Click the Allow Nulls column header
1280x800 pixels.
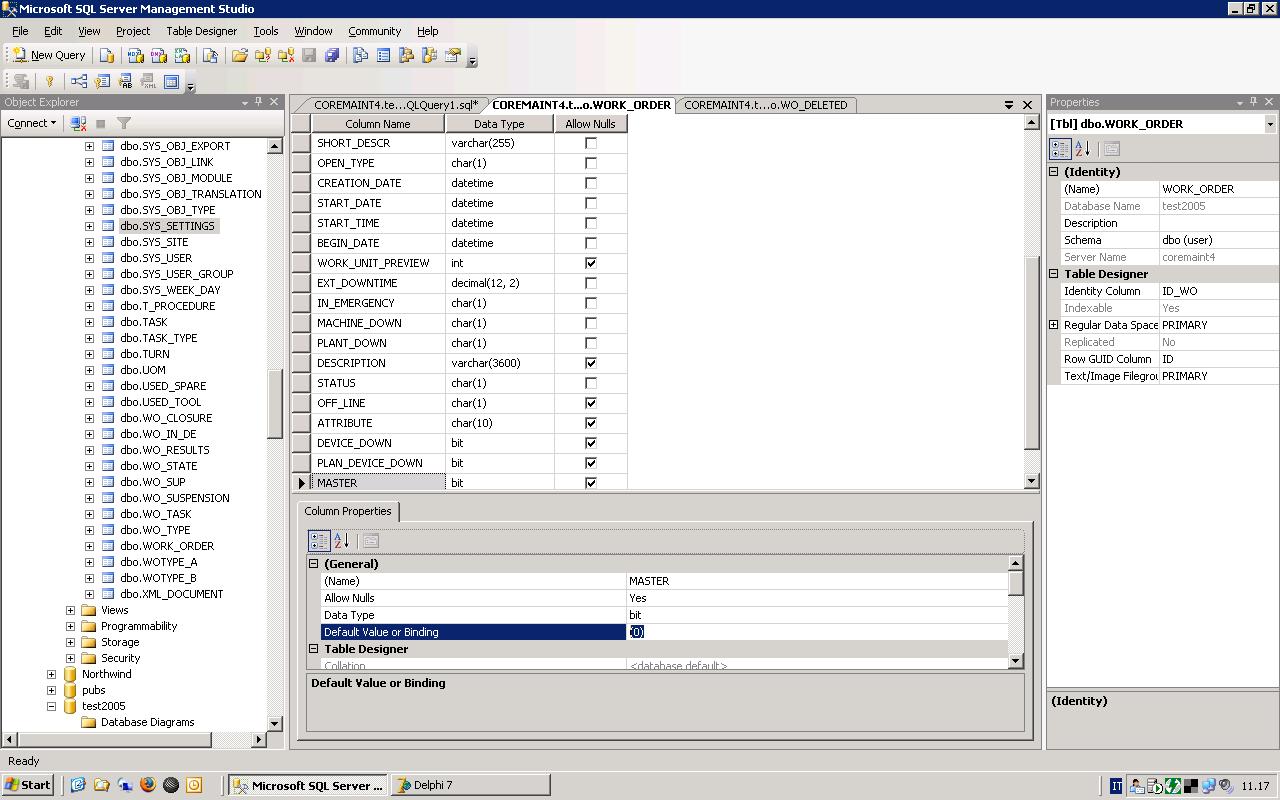(x=591, y=124)
